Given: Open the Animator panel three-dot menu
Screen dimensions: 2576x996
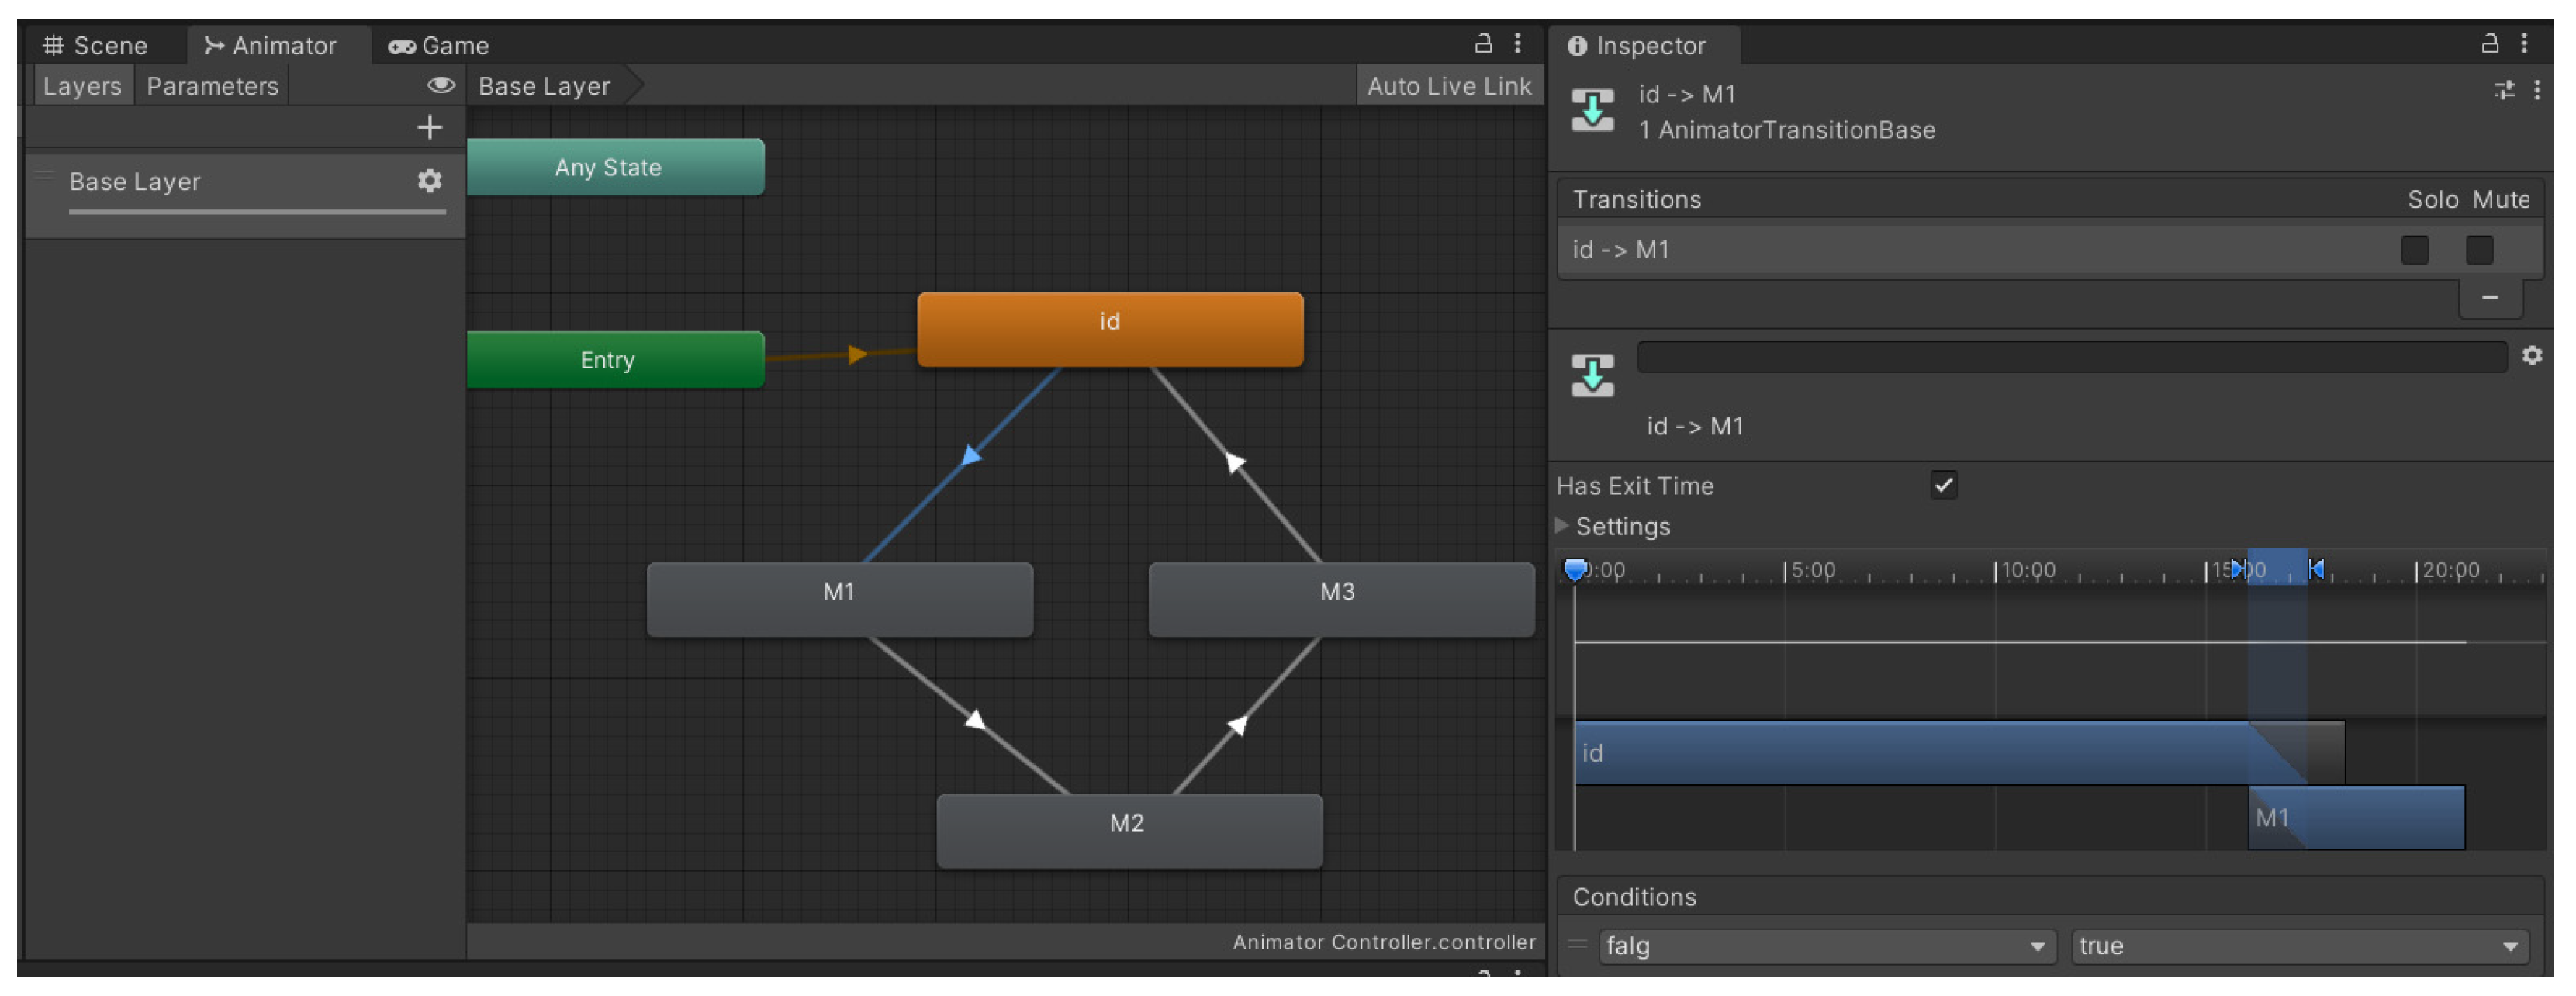Looking at the screenshot, I should [1517, 43].
